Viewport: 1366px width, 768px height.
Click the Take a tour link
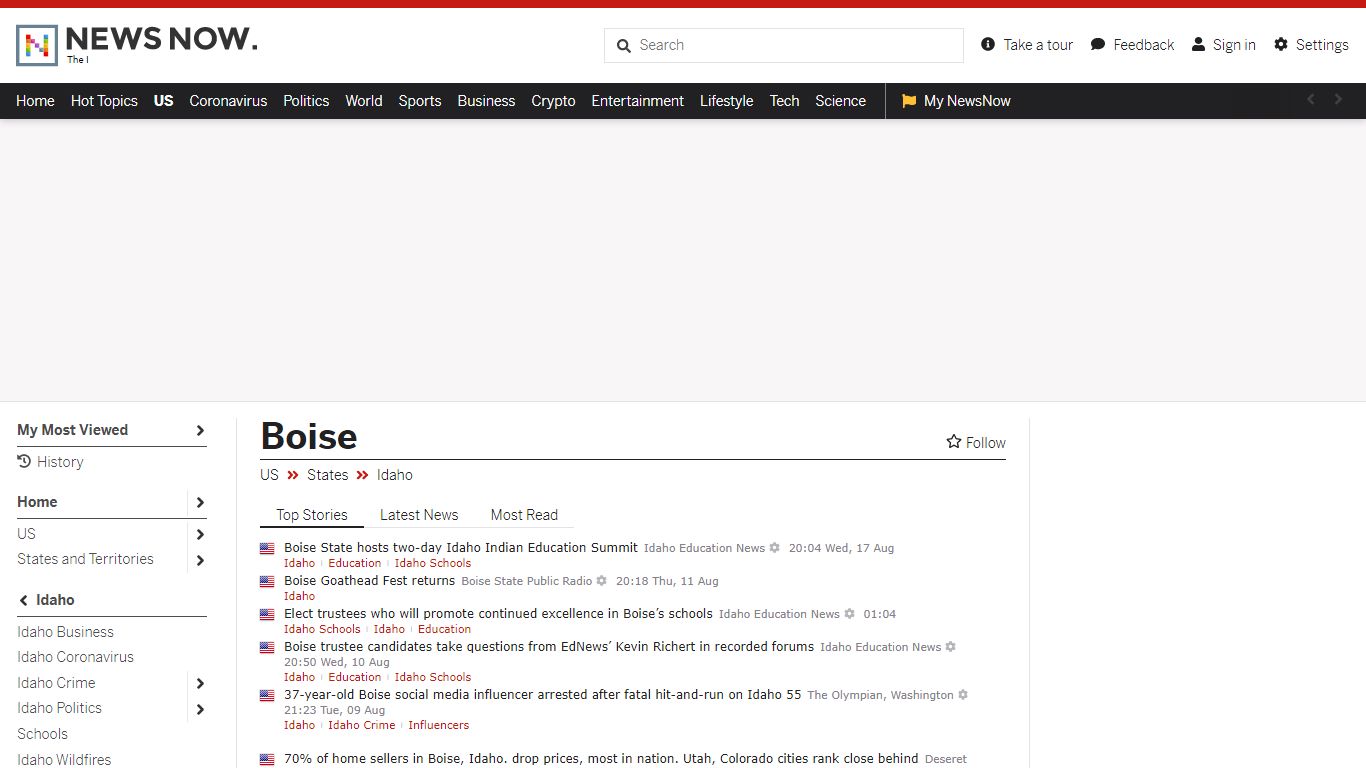[1038, 45]
